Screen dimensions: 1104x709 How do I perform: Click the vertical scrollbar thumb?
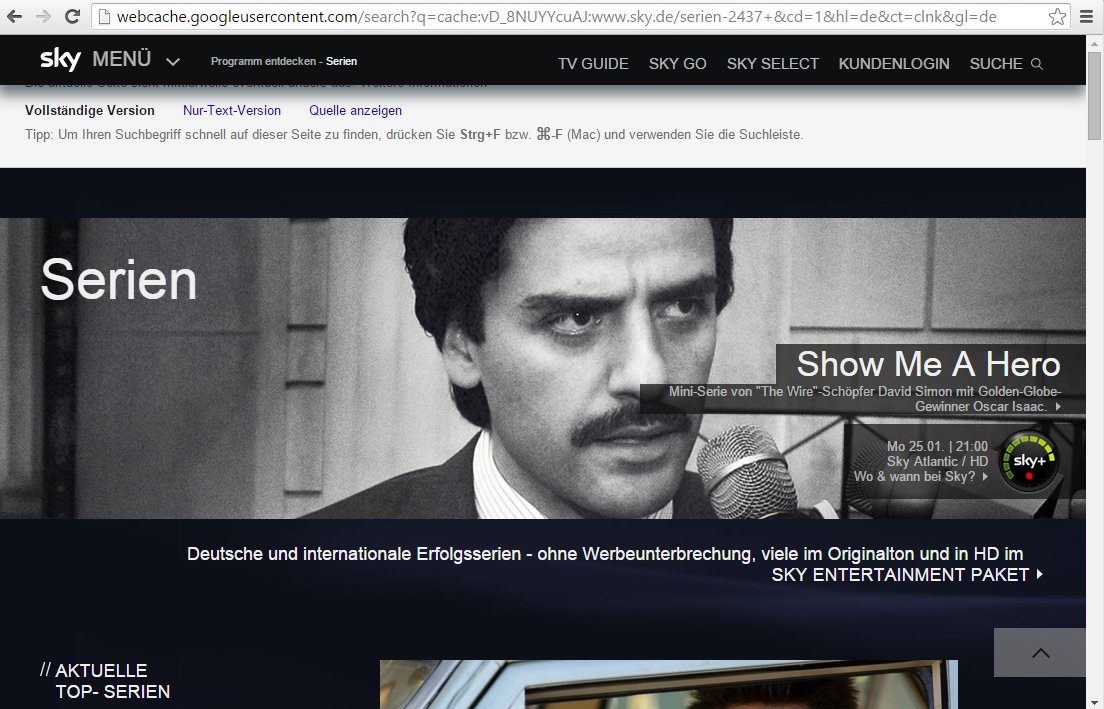pos(1094,95)
